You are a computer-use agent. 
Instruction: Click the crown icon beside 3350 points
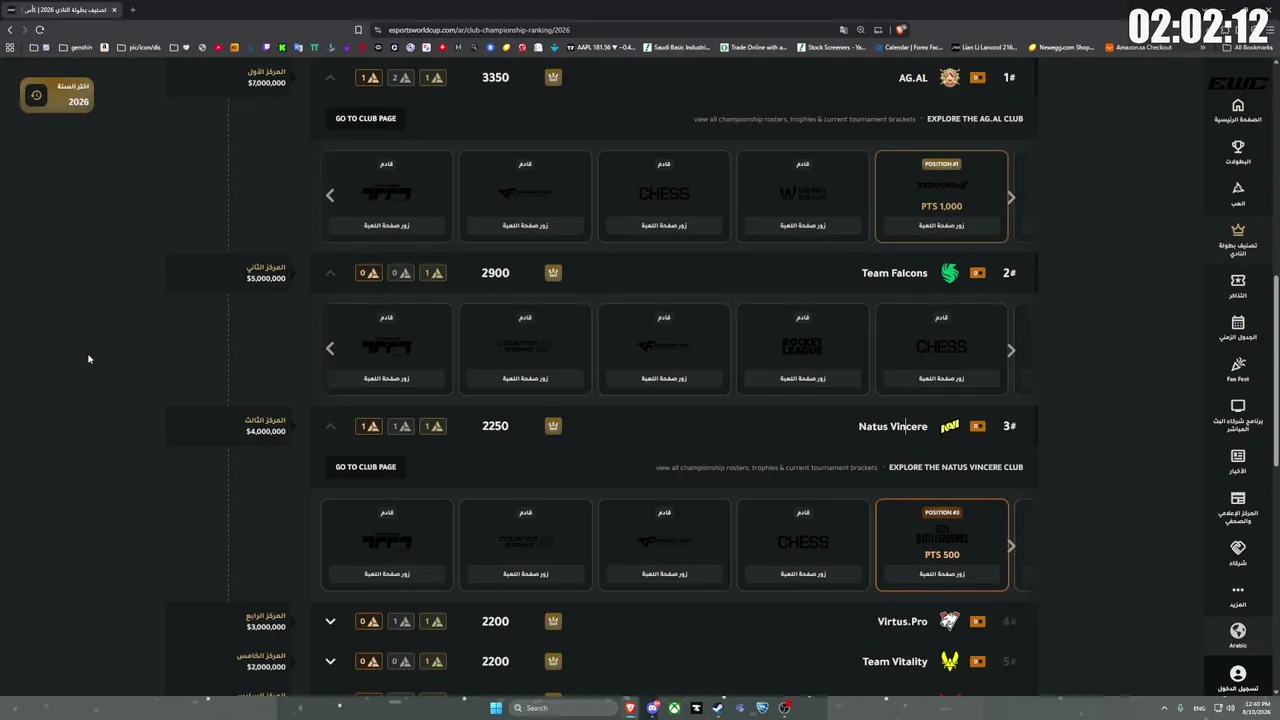click(x=553, y=77)
